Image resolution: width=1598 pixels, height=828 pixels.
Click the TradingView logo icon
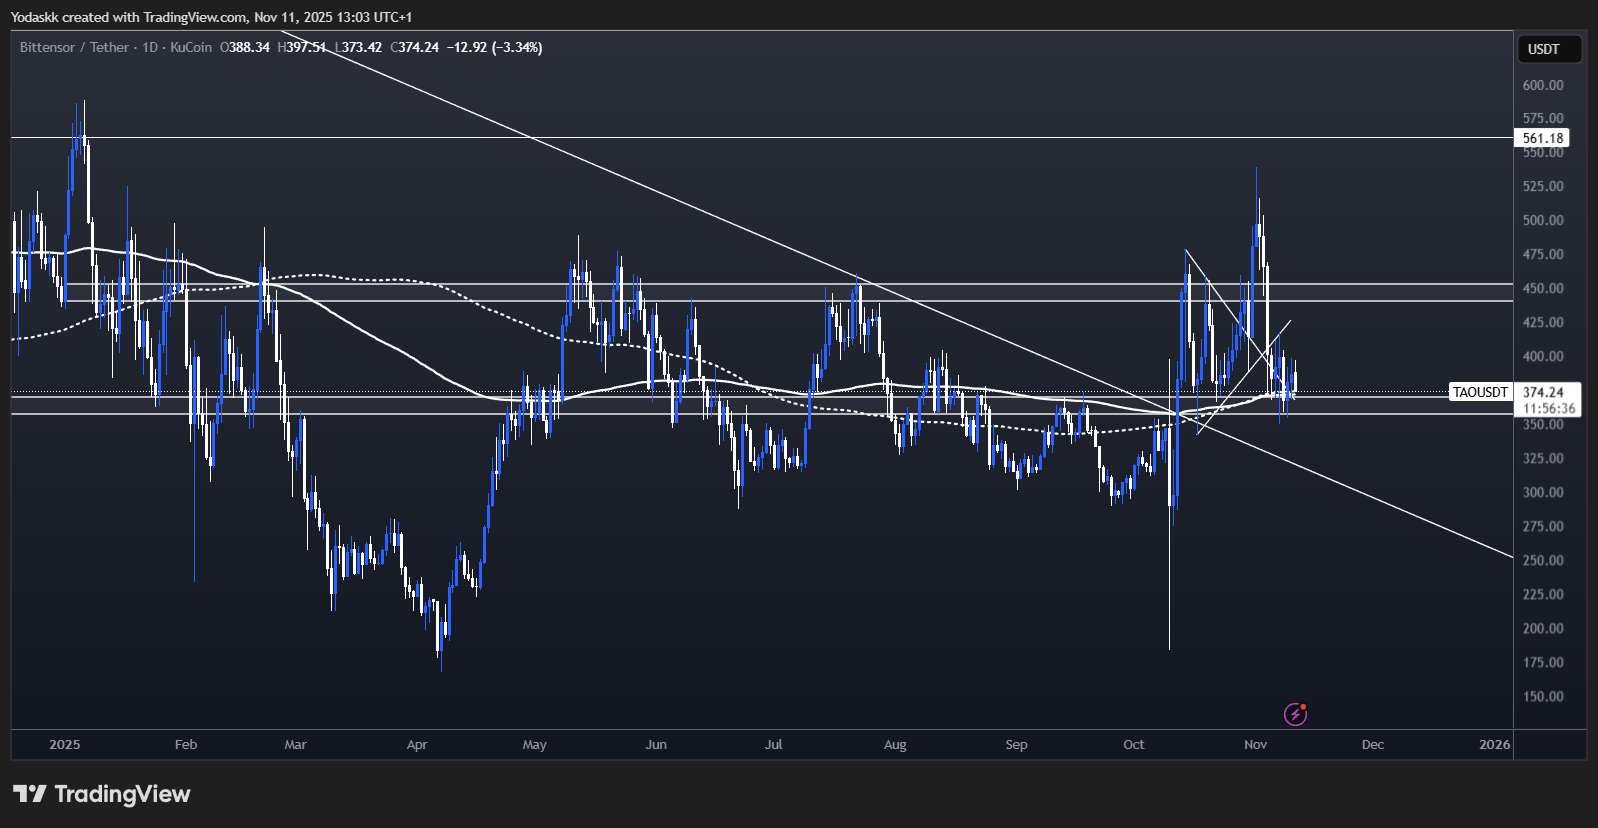coord(30,794)
